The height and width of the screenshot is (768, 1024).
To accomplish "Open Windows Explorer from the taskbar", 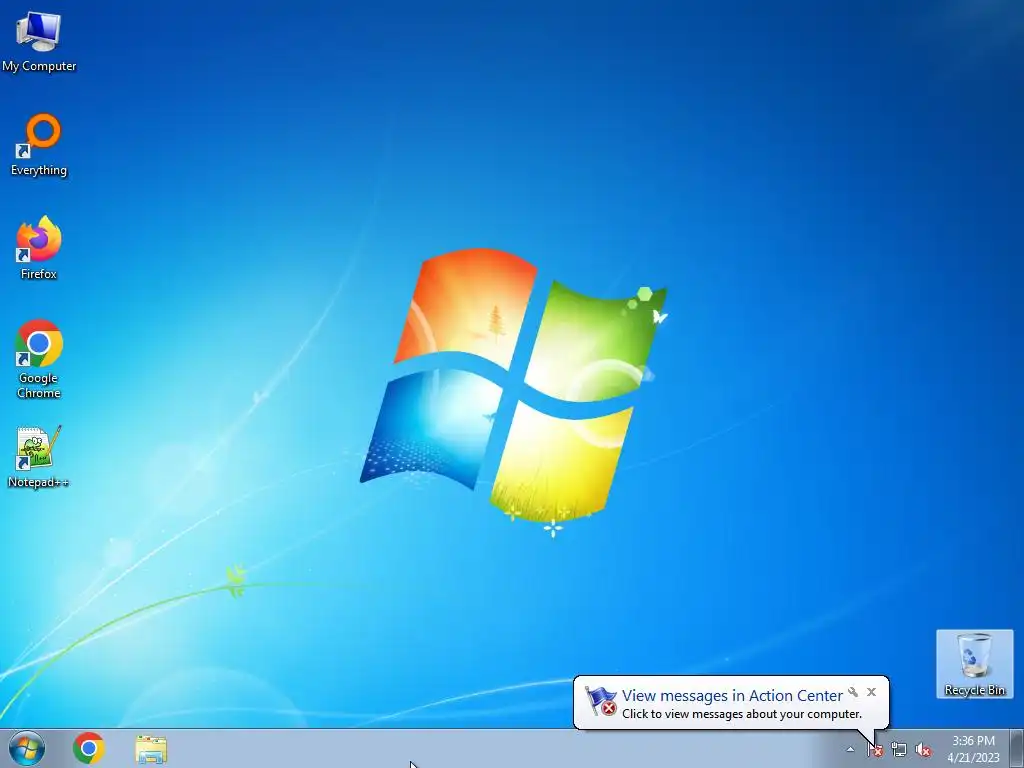I will [x=151, y=749].
